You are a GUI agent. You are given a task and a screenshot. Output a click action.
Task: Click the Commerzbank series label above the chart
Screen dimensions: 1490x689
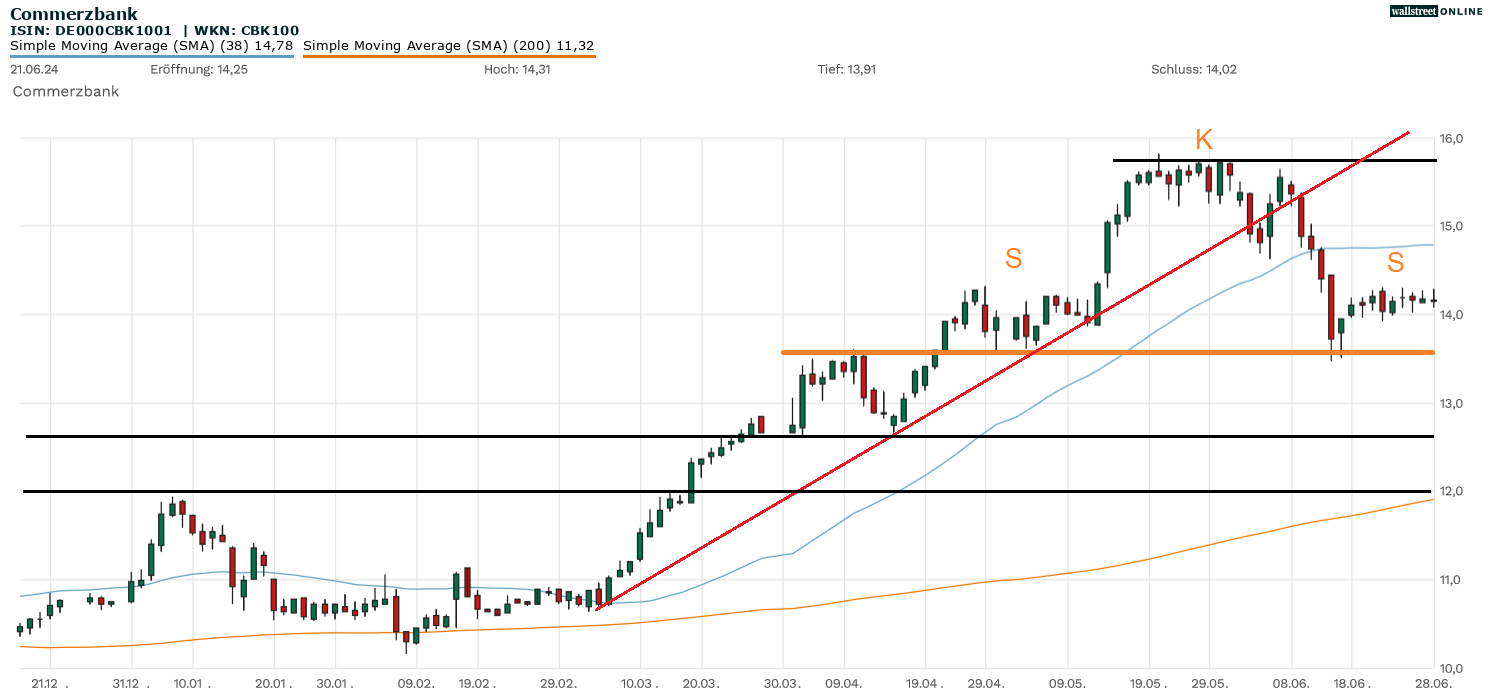[66, 91]
